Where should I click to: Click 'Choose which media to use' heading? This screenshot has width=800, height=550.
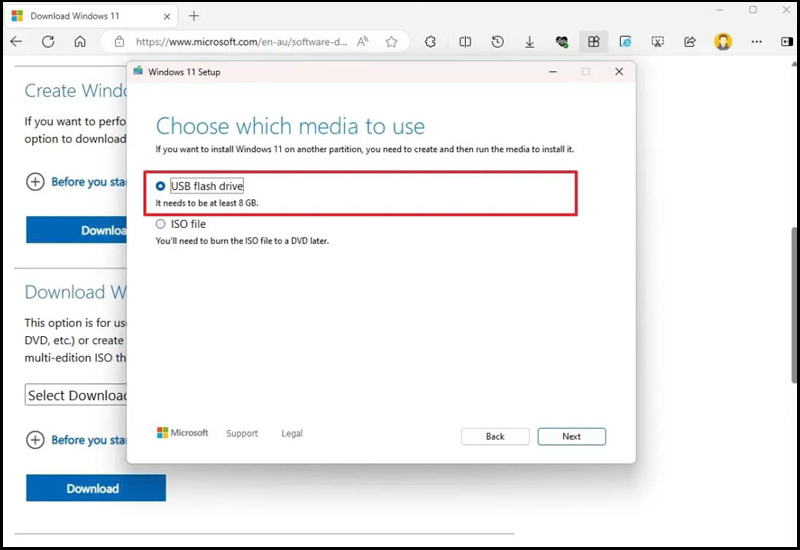coord(290,127)
